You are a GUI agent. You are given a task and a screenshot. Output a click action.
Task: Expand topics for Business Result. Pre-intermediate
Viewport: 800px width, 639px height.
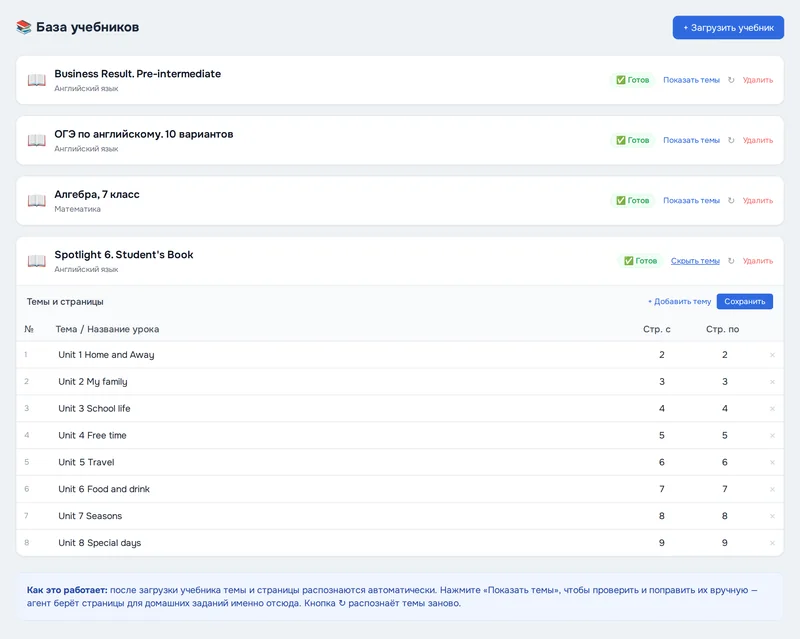tap(691, 80)
